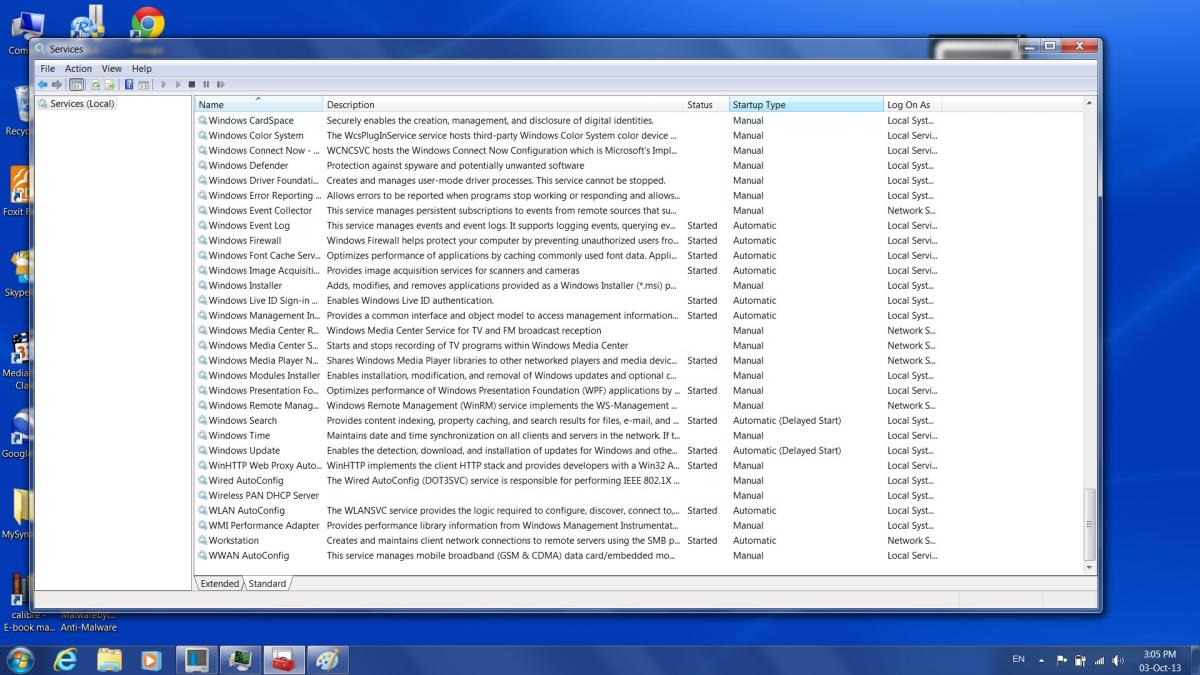Image resolution: width=1200 pixels, height=675 pixels.
Task: Select Wireless PAN DHCP Server row
Action: coord(568,496)
